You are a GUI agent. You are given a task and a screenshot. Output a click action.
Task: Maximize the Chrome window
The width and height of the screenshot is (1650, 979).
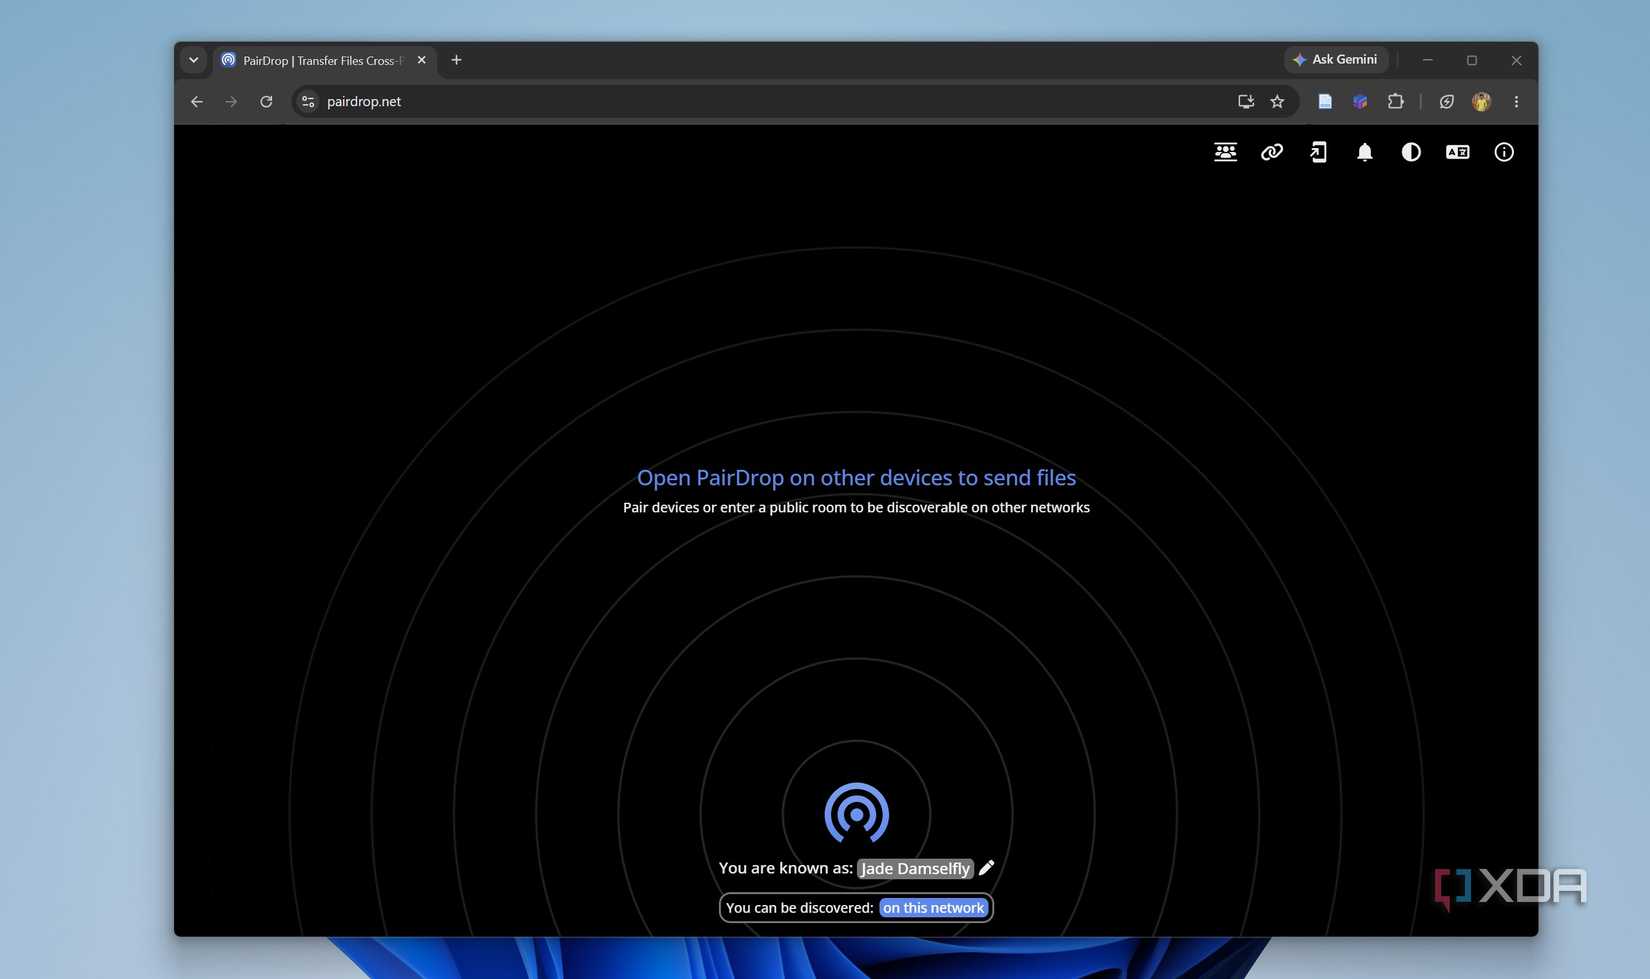coord(1472,60)
